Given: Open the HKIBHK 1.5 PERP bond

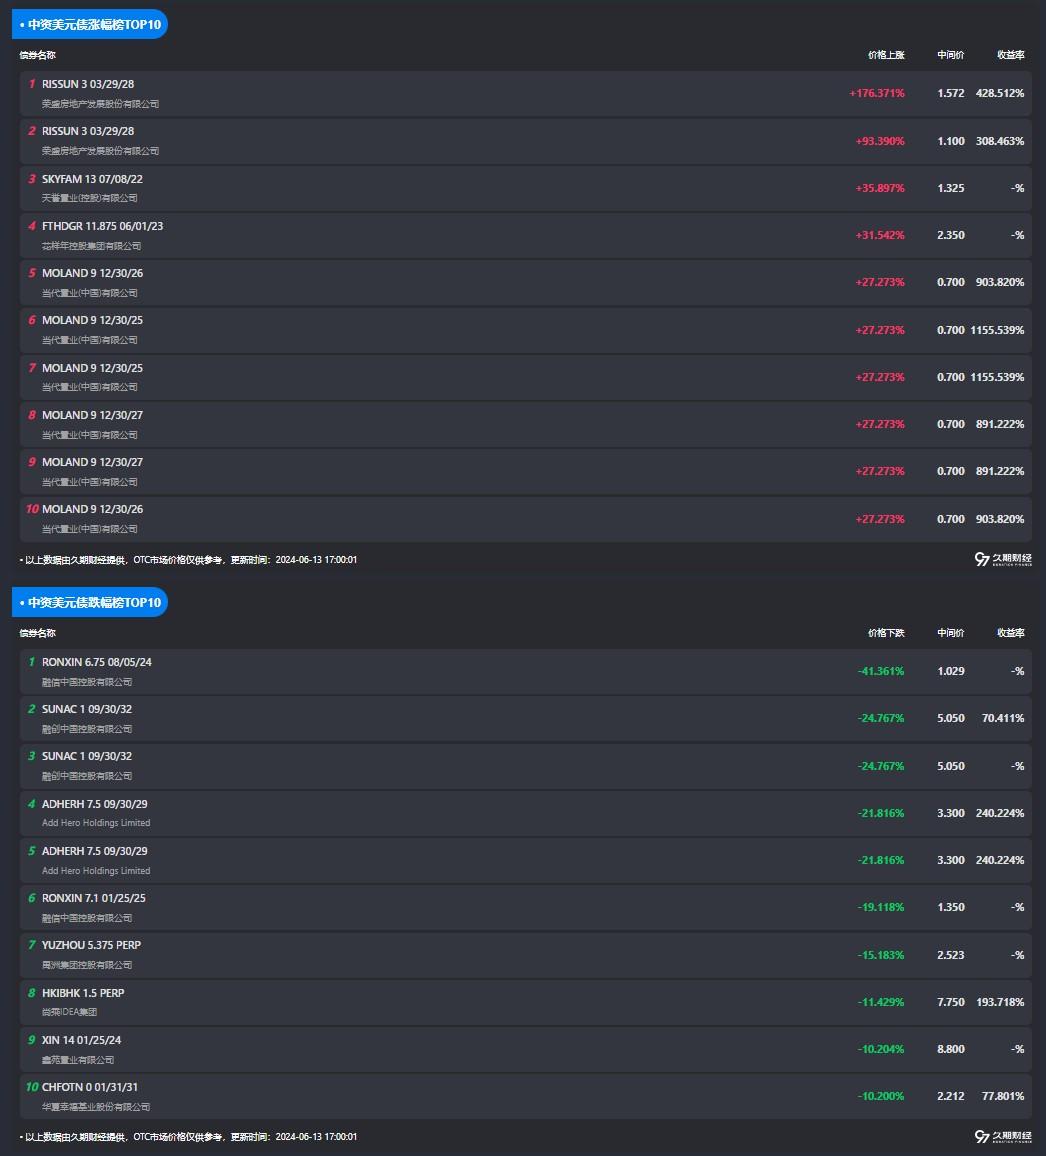Looking at the screenshot, I should tap(83, 993).
